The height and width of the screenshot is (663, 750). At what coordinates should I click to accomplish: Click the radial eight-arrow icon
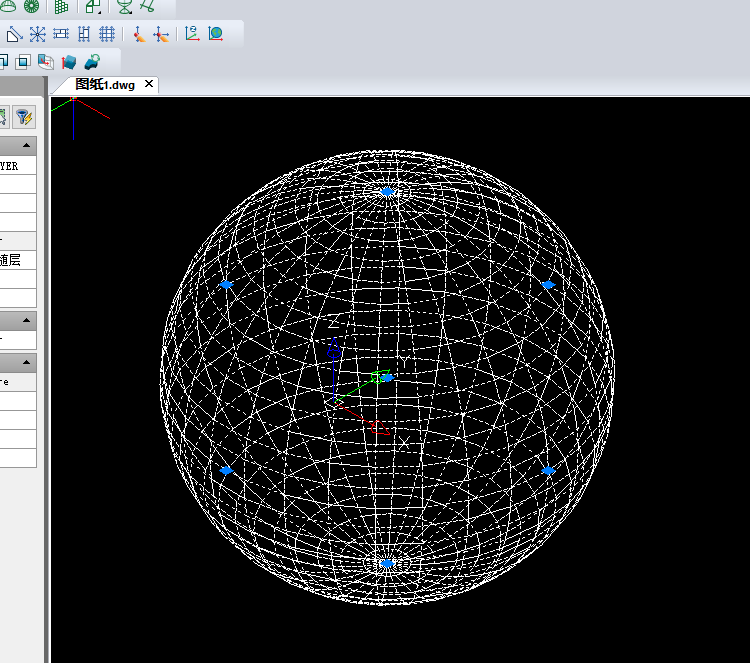point(37,34)
